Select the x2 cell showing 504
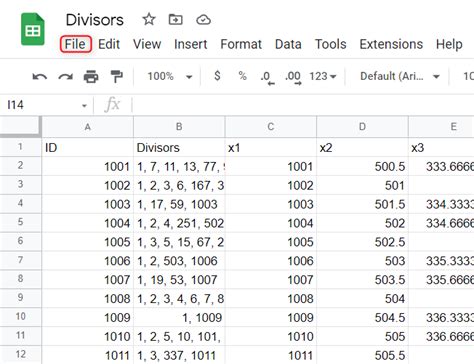The image size is (474, 364). click(x=362, y=298)
